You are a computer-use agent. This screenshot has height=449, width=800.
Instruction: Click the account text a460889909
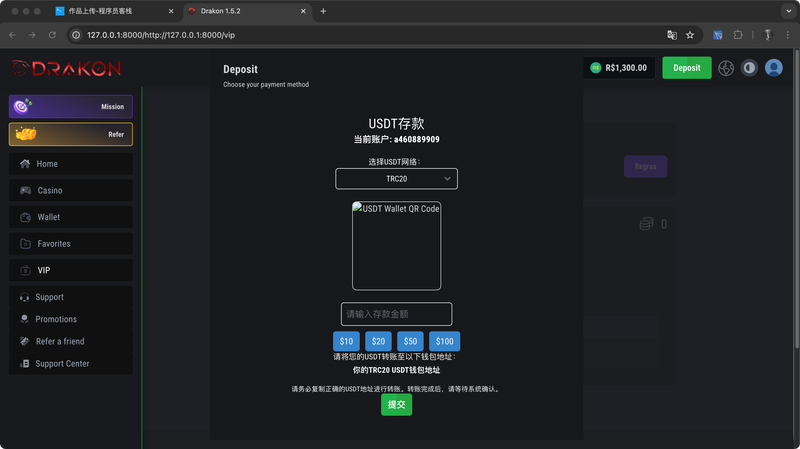416,139
